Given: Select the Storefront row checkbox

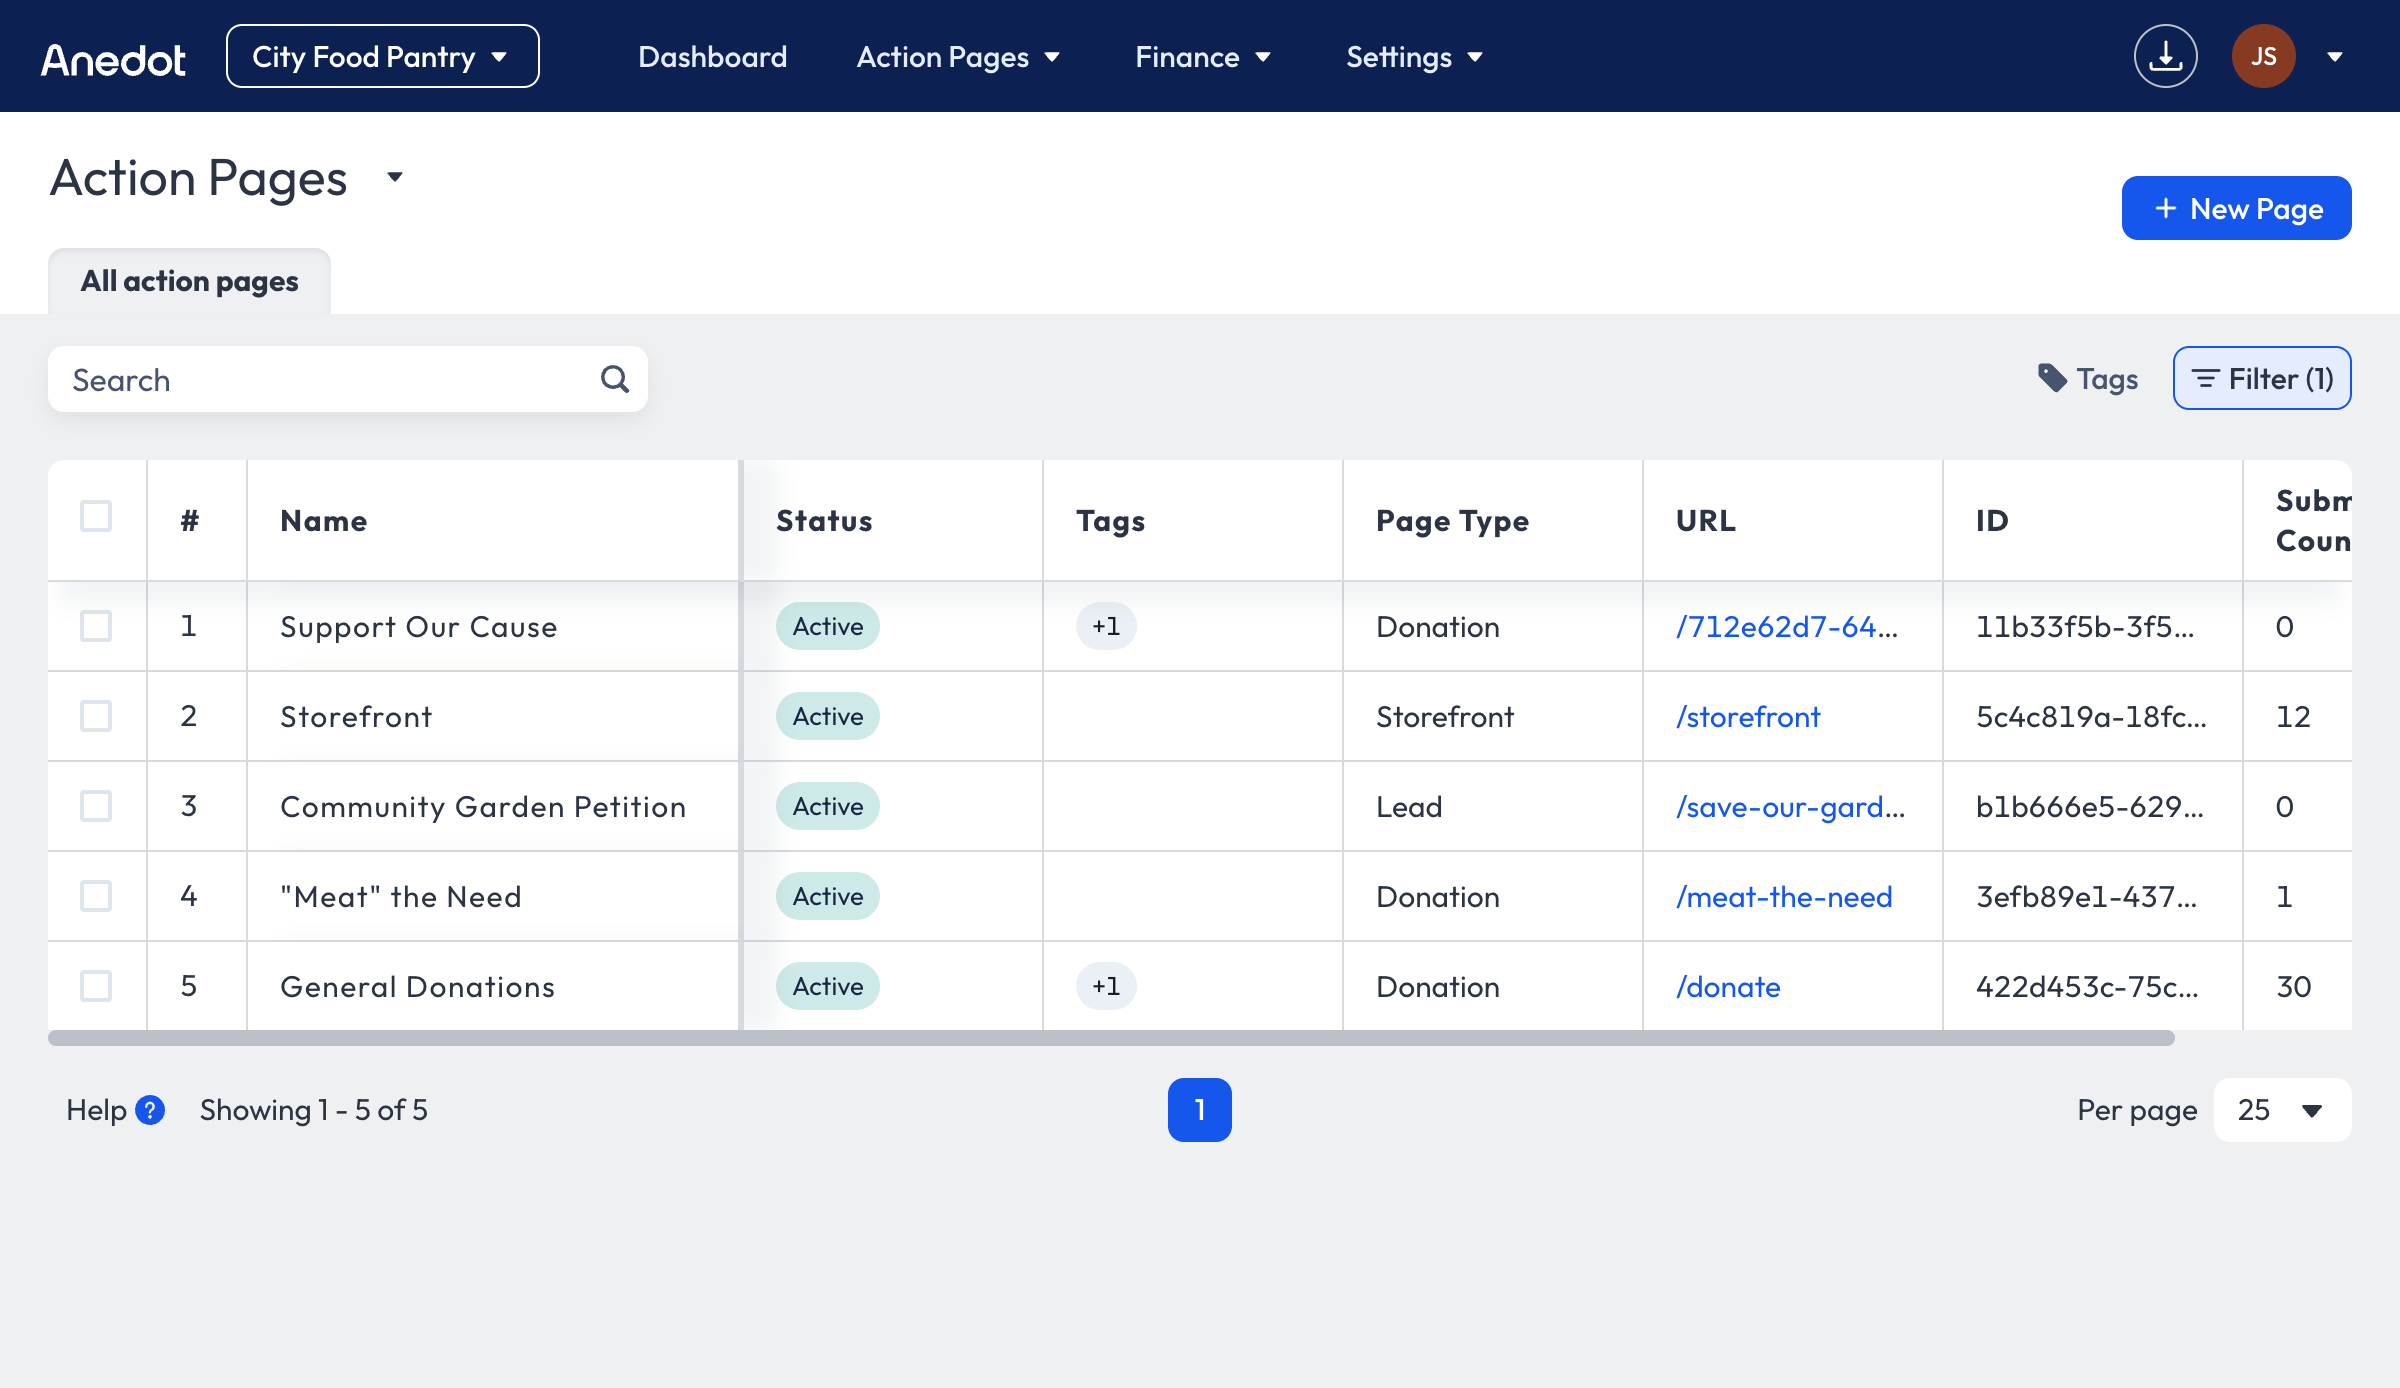Looking at the screenshot, I should coord(96,716).
